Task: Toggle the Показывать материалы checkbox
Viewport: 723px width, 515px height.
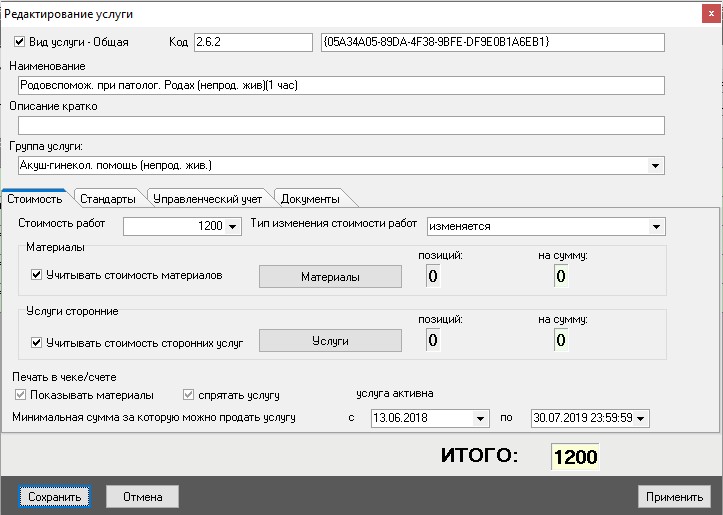Action: pyautogui.click(x=21, y=395)
